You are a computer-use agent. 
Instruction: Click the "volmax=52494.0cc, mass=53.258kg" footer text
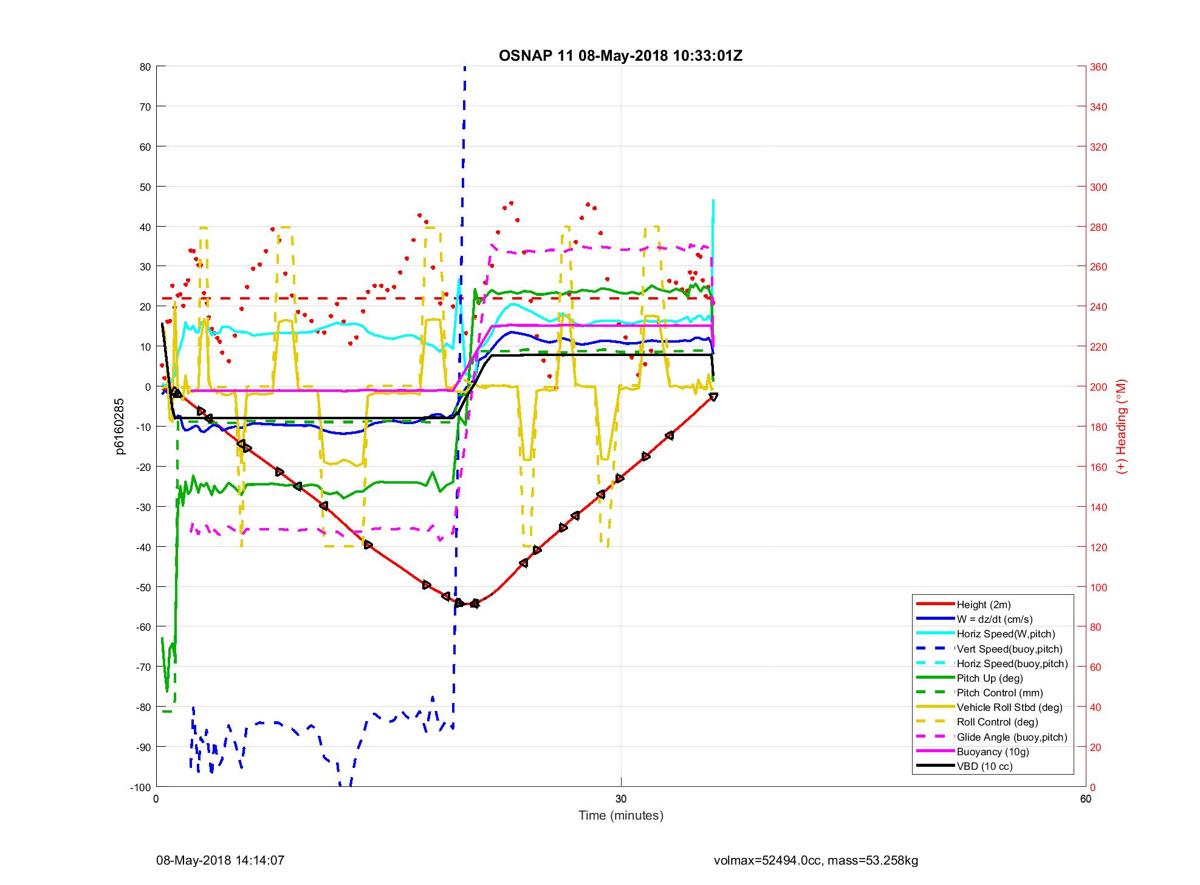(816, 860)
